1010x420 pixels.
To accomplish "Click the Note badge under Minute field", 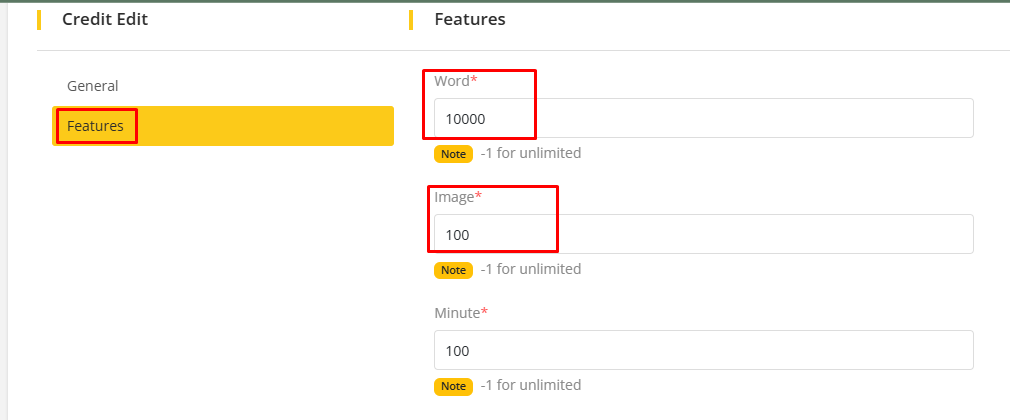I will pyautogui.click(x=453, y=386).
